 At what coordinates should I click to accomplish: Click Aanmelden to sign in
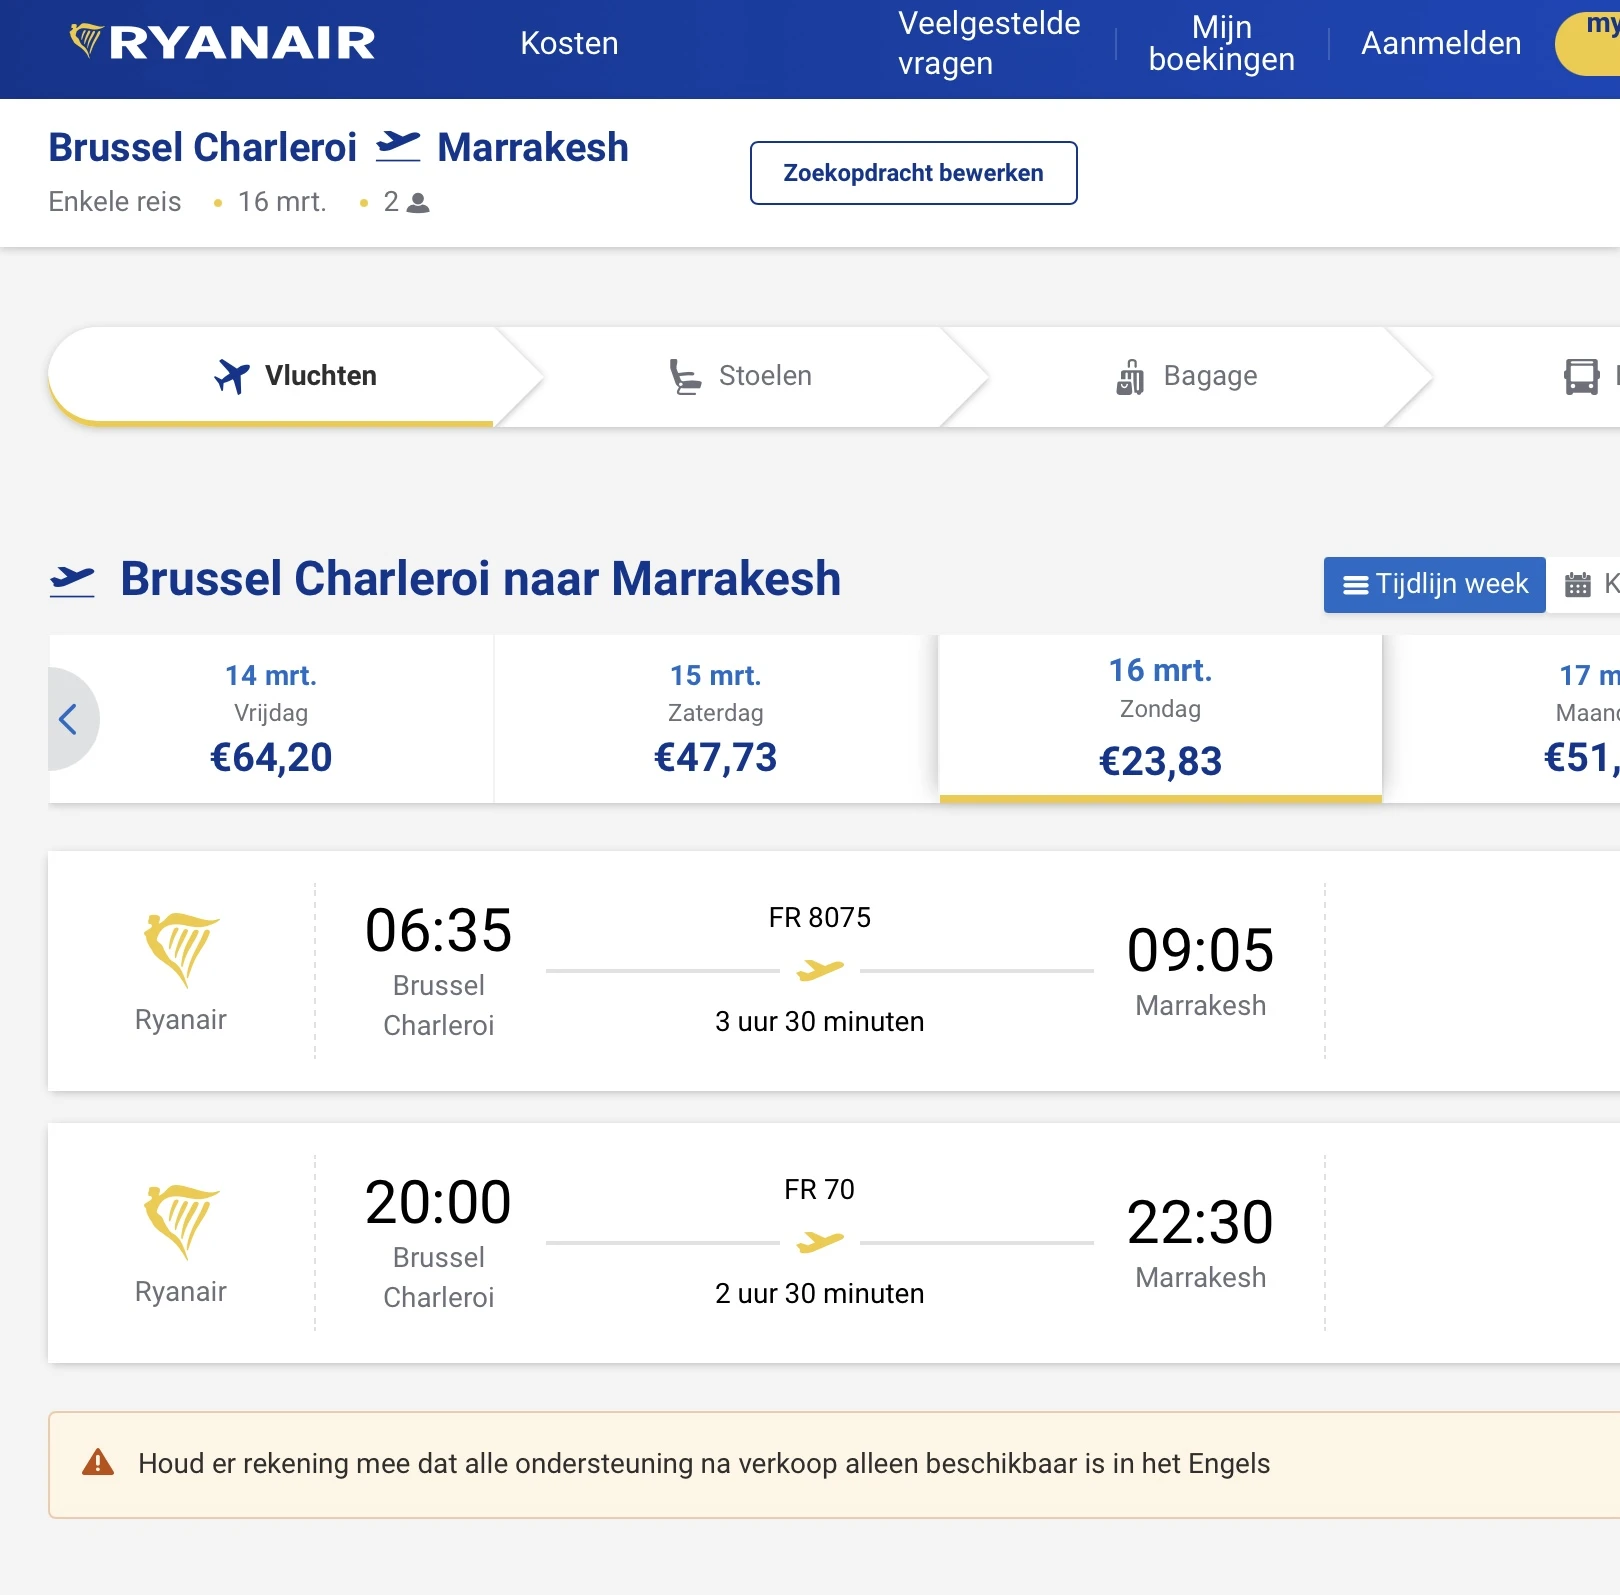tap(1440, 43)
